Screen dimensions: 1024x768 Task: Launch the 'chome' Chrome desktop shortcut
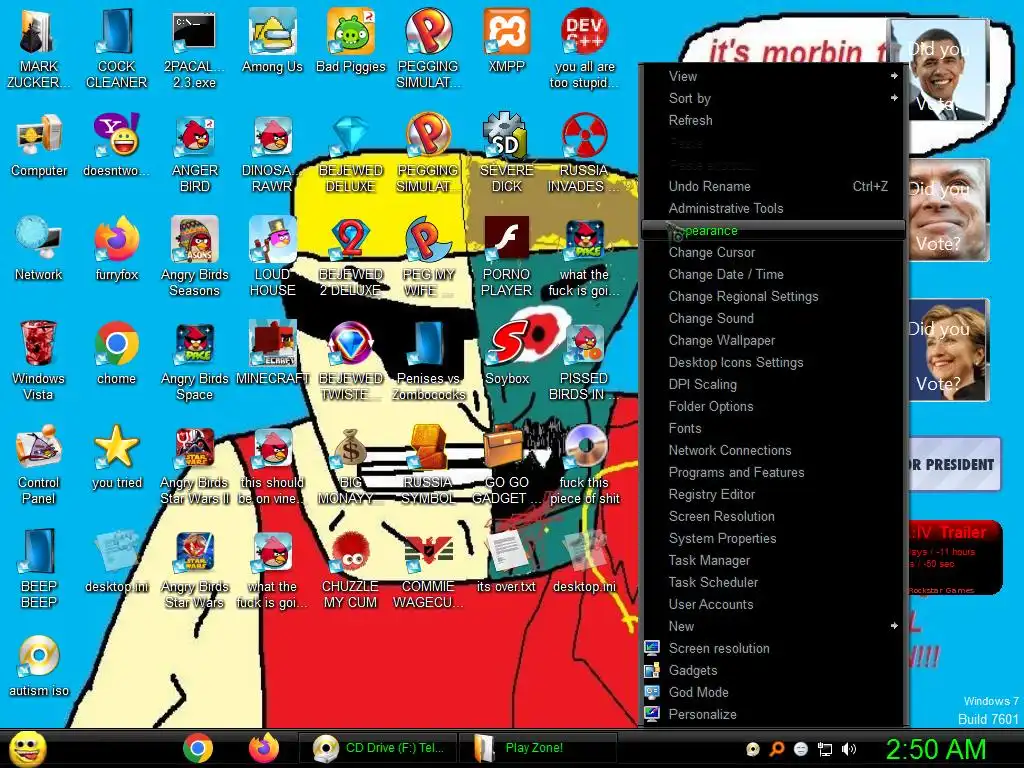[x=116, y=353]
